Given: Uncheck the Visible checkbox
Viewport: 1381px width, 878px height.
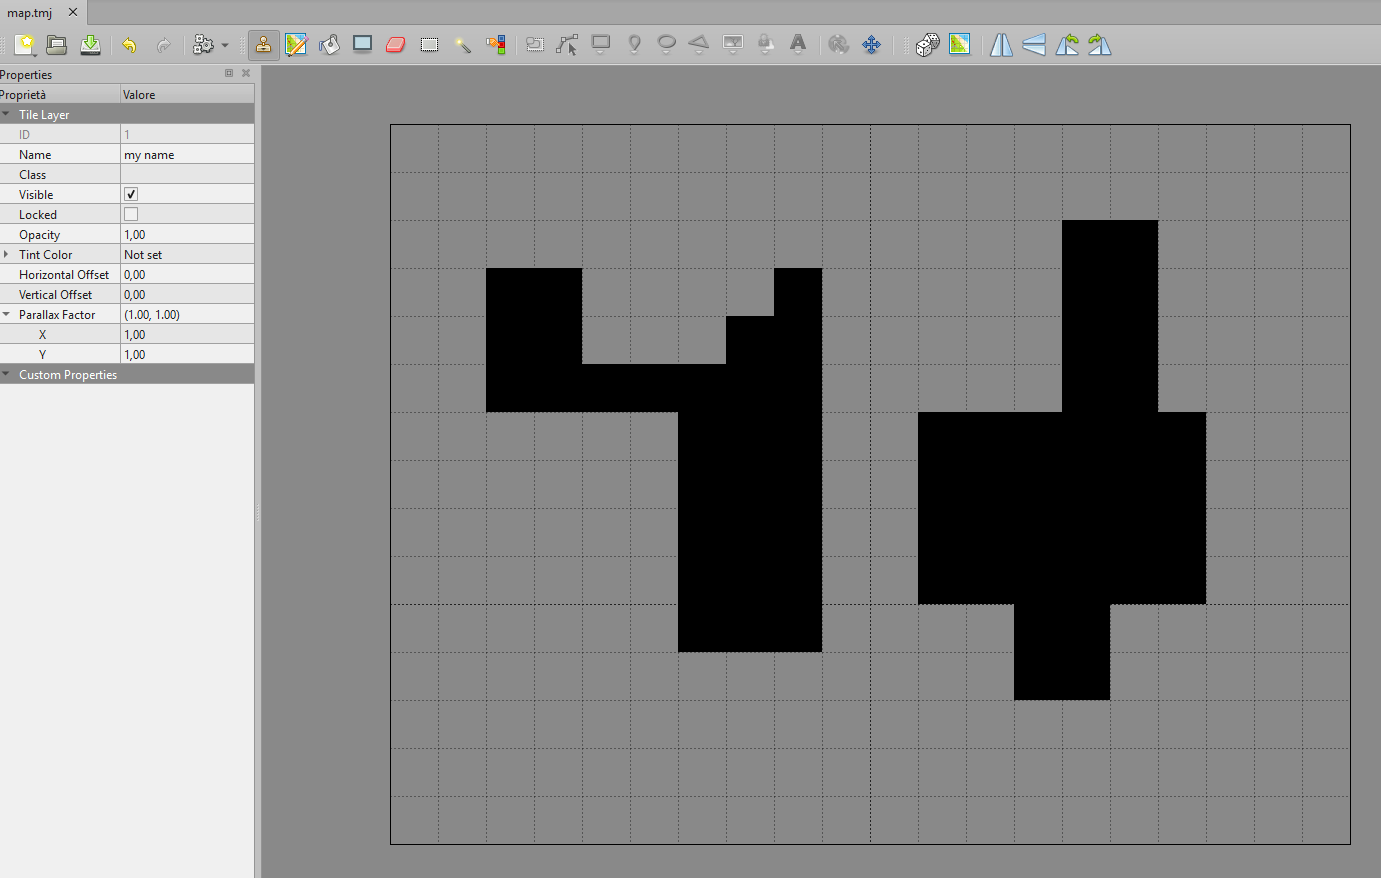Looking at the screenshot, I should (131, 194).
